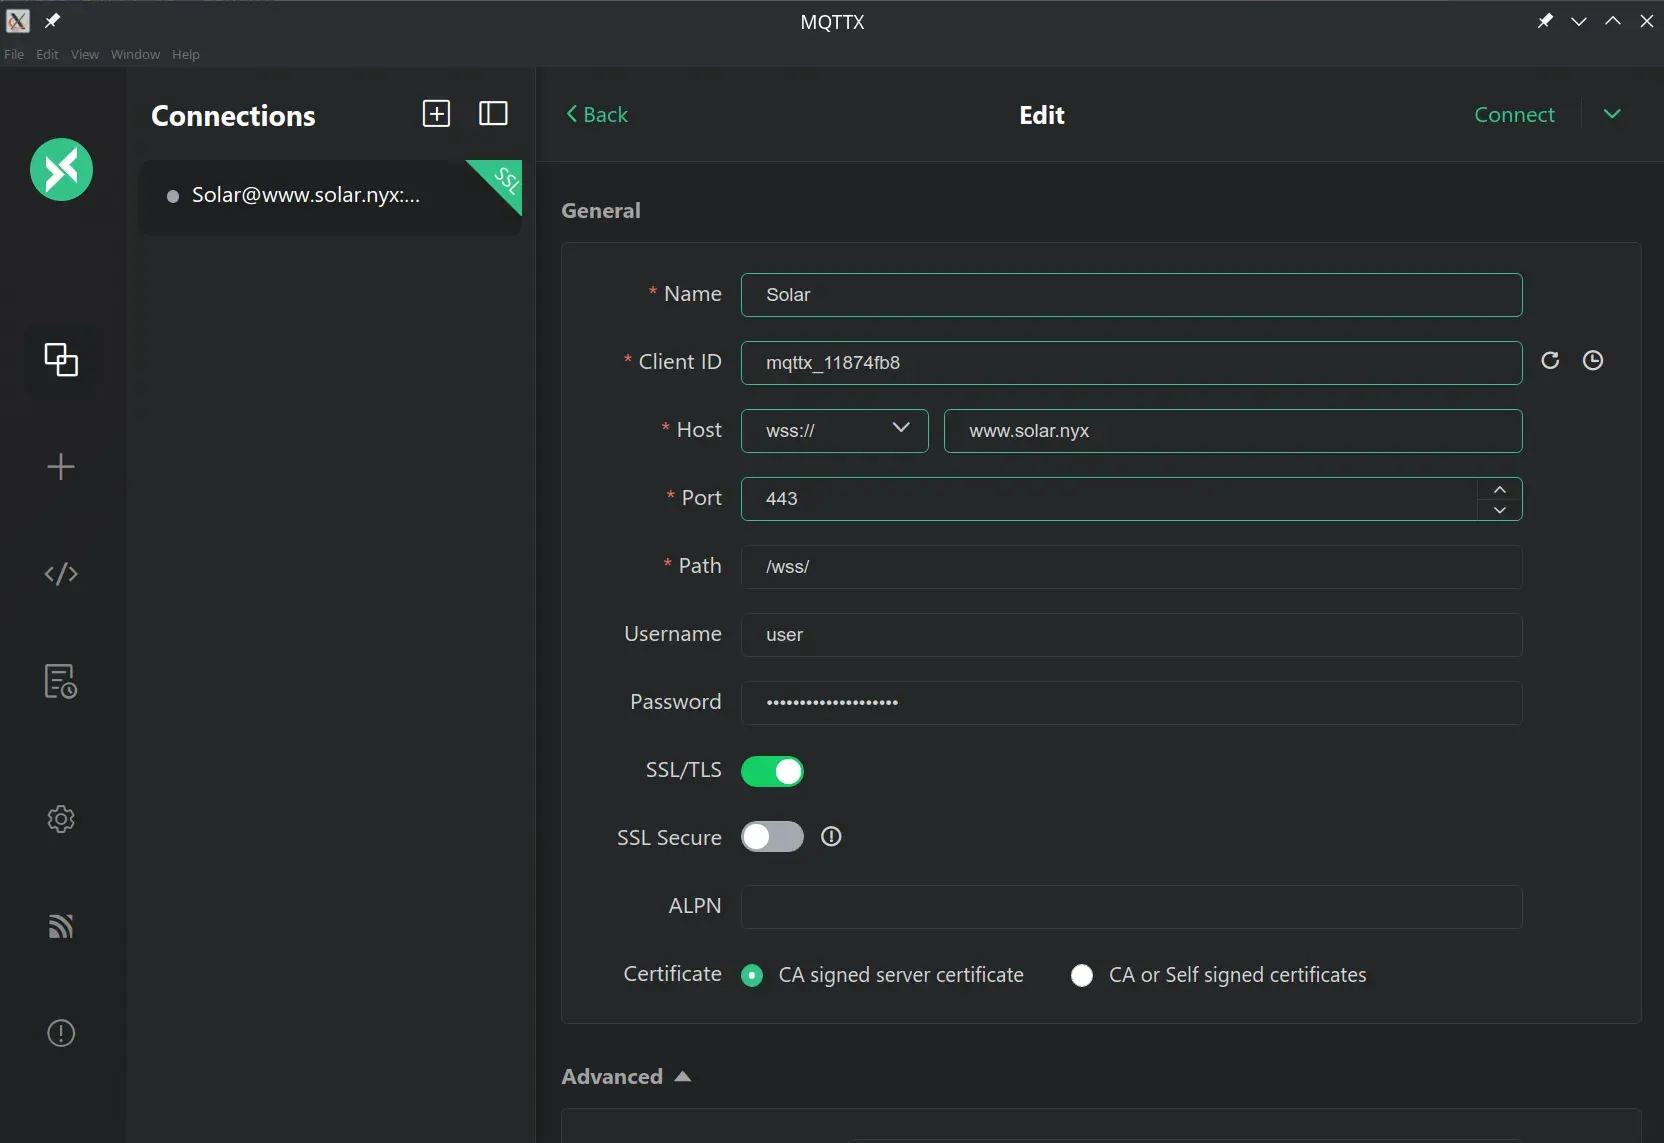Open the Connections page icon
Image resolution: width=1664 pixels, height=1143 pixels.
coord(61,359)
